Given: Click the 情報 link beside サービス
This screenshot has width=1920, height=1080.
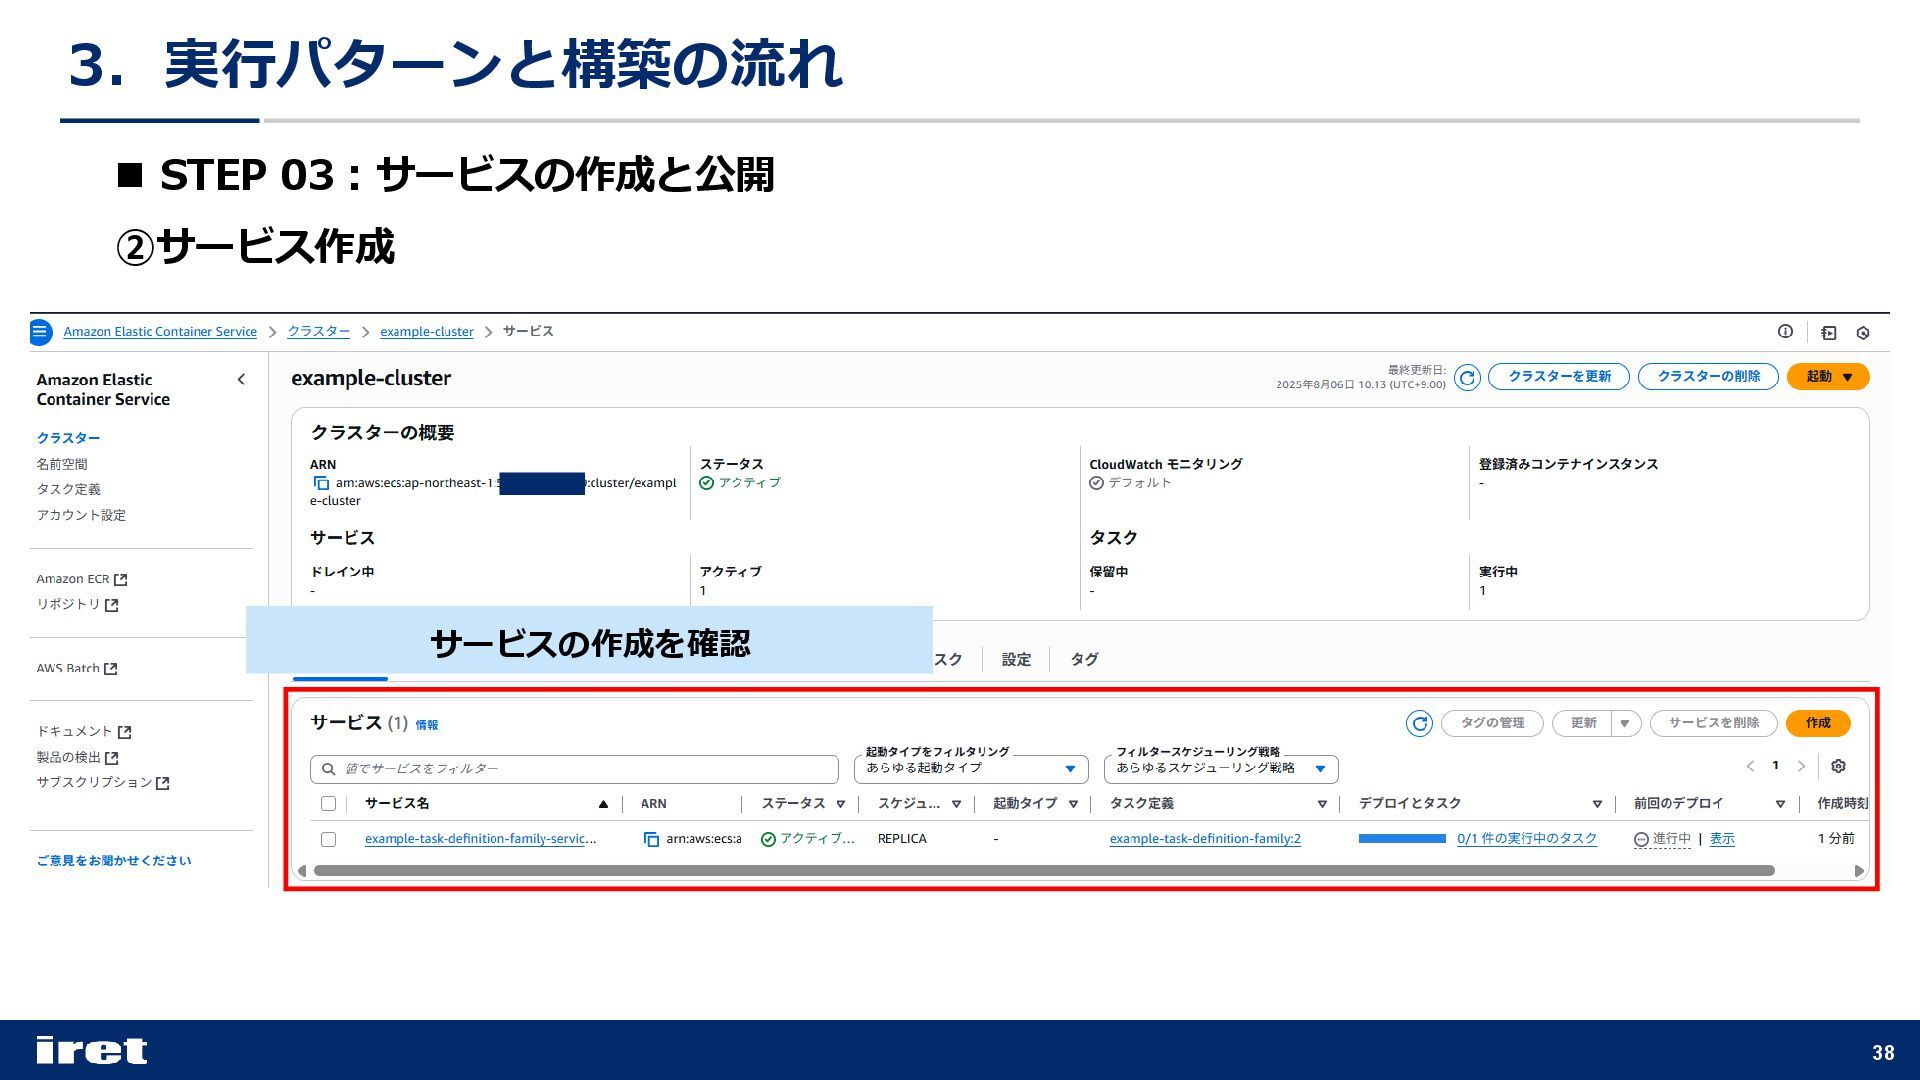Looking at the screenshot, I should click(427, 725).
